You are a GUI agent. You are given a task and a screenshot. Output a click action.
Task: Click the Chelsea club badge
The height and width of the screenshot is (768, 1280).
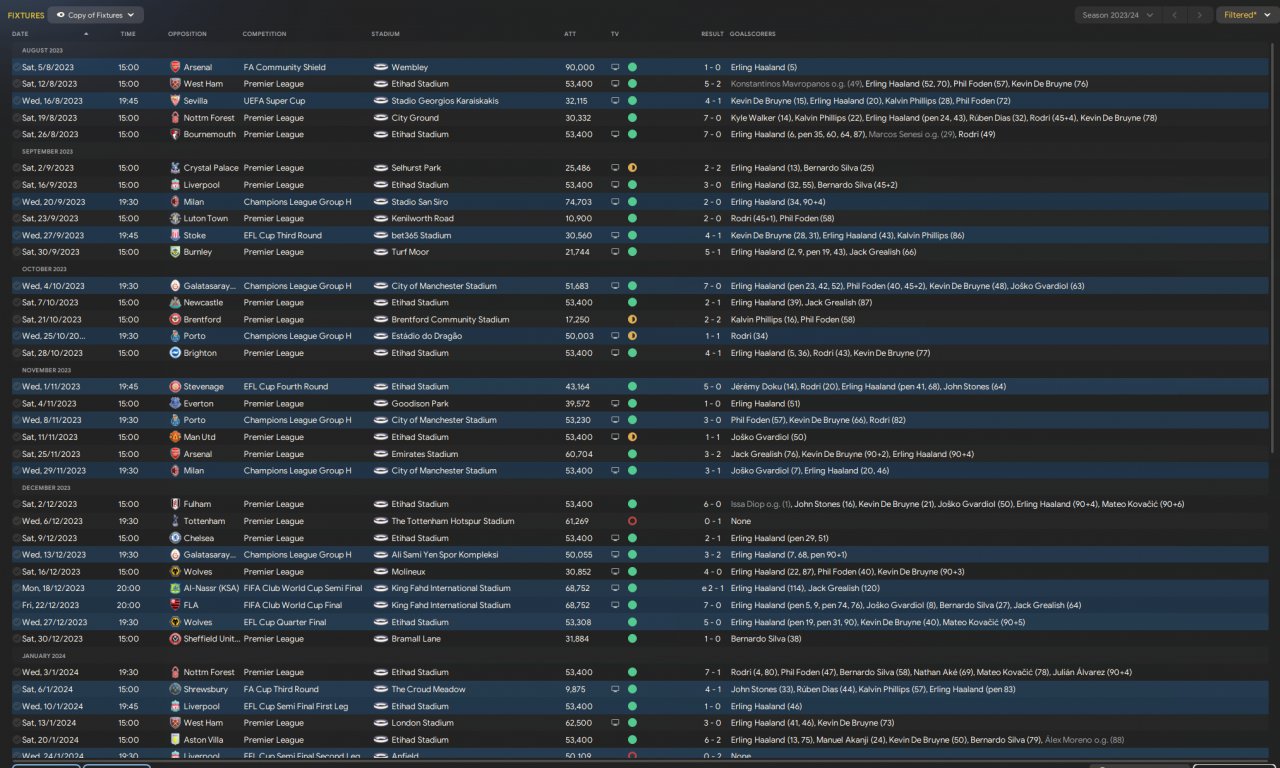[x=175, y=538]
